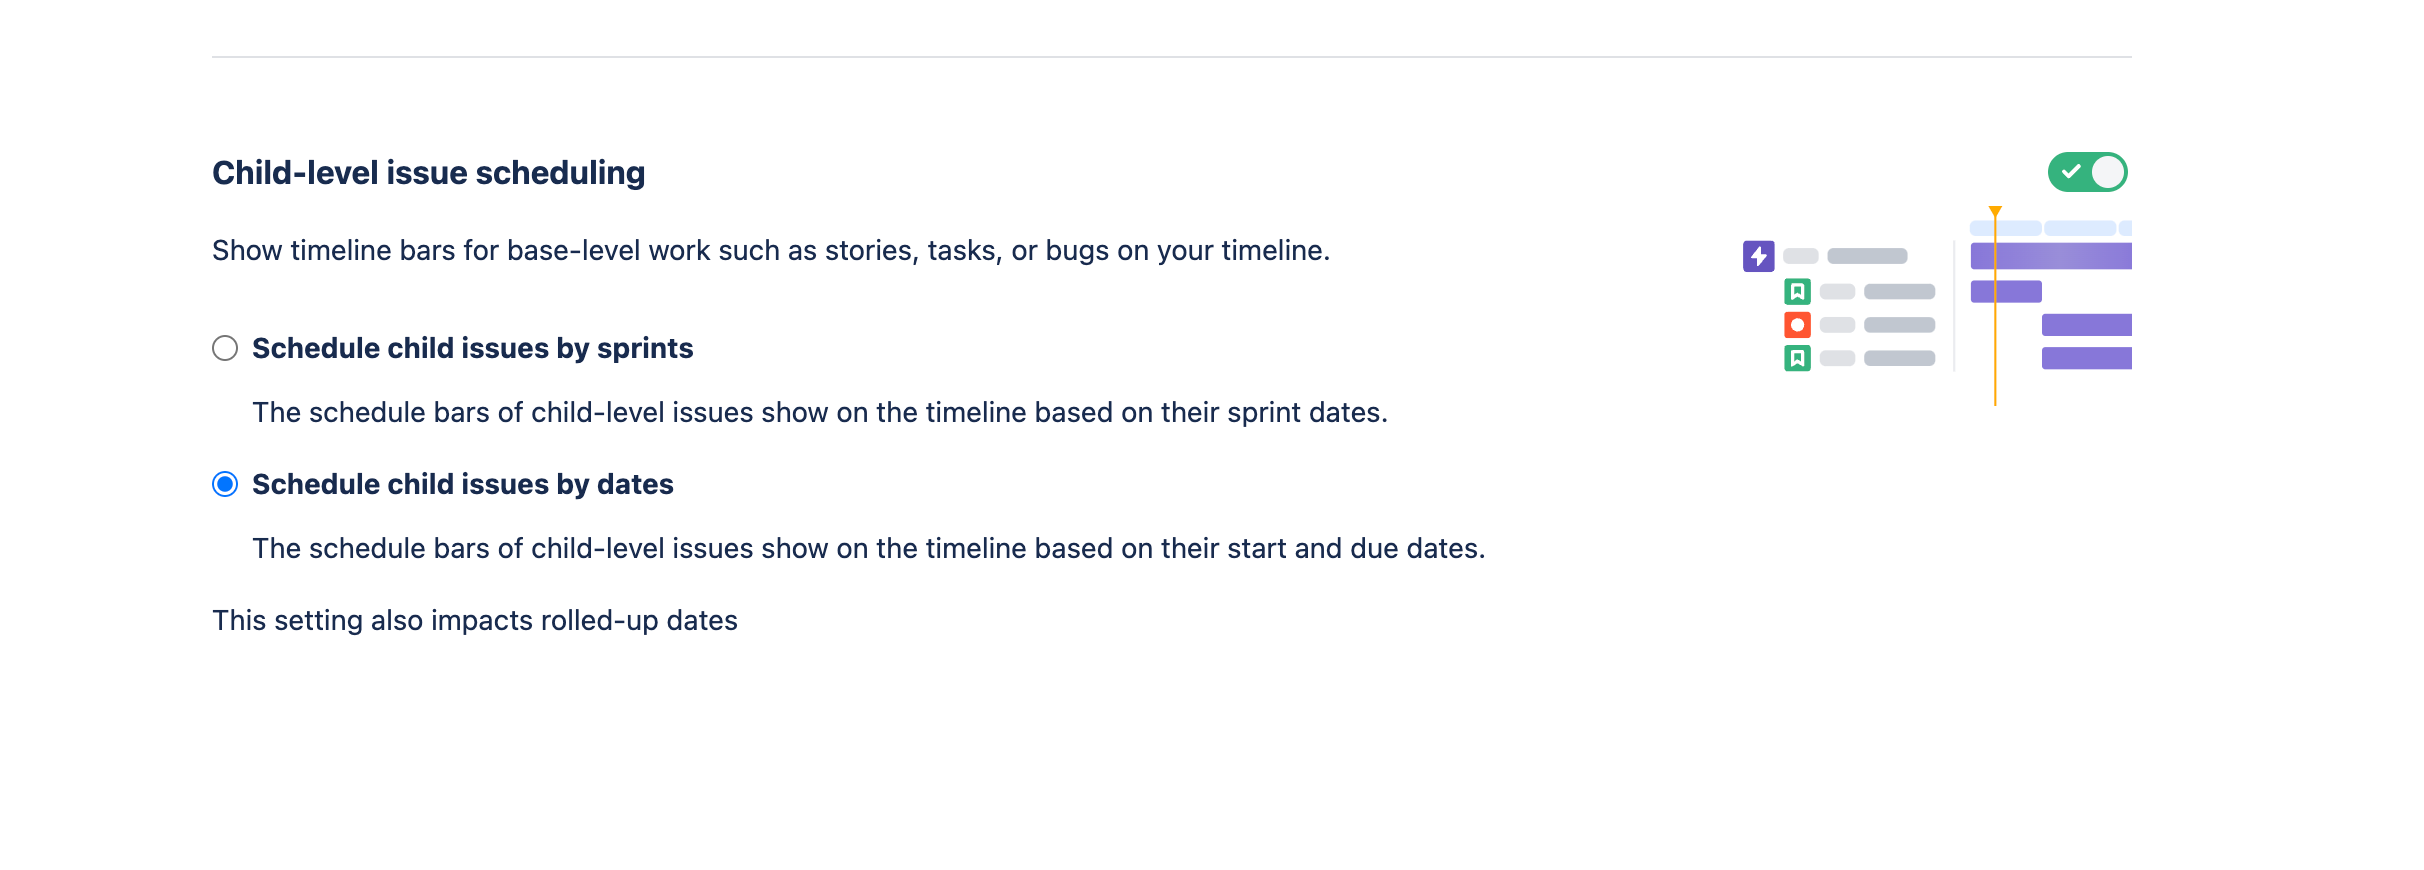2424x870 pixels.
Task: Click the light blue timeline header strip
Action: [x=2004, y=228]
